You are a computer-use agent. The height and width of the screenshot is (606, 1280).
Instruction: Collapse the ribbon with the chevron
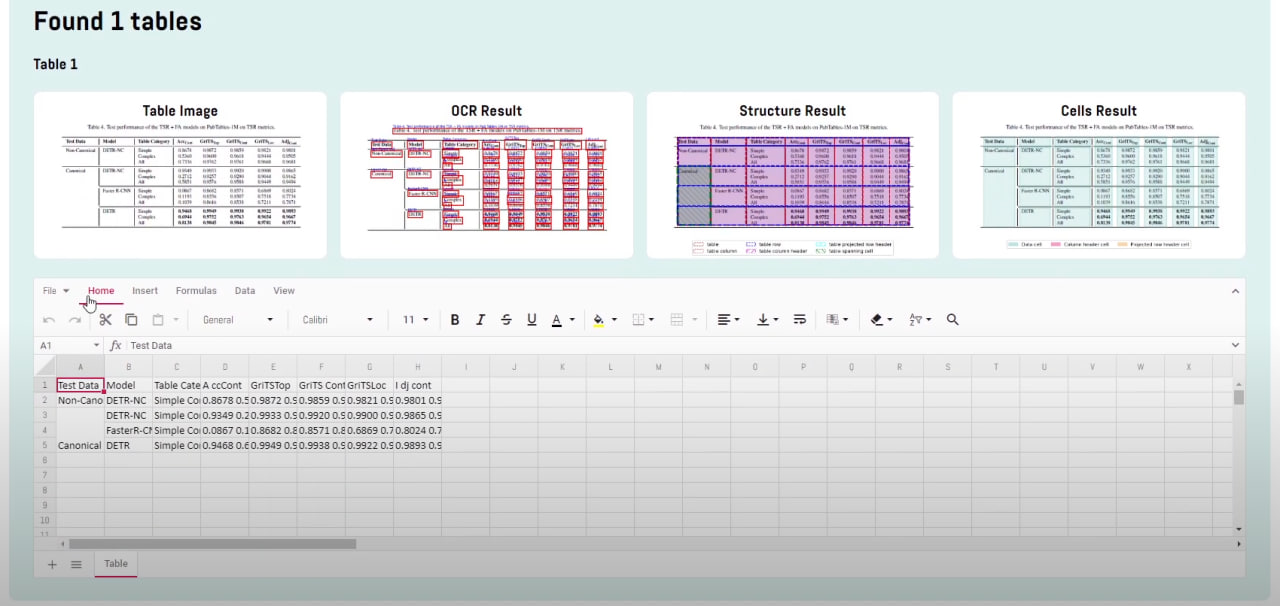pos(1235,291)
